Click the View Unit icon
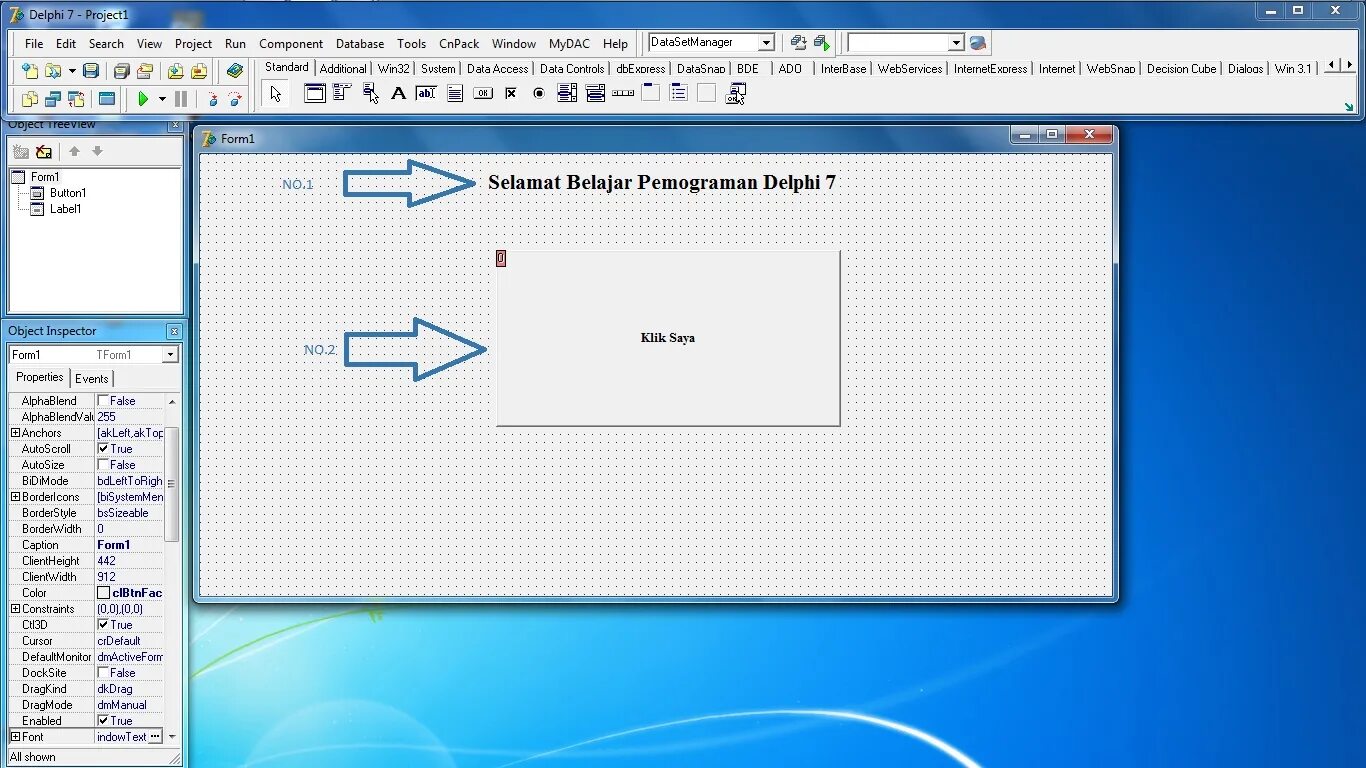 [x=30, y=99]
